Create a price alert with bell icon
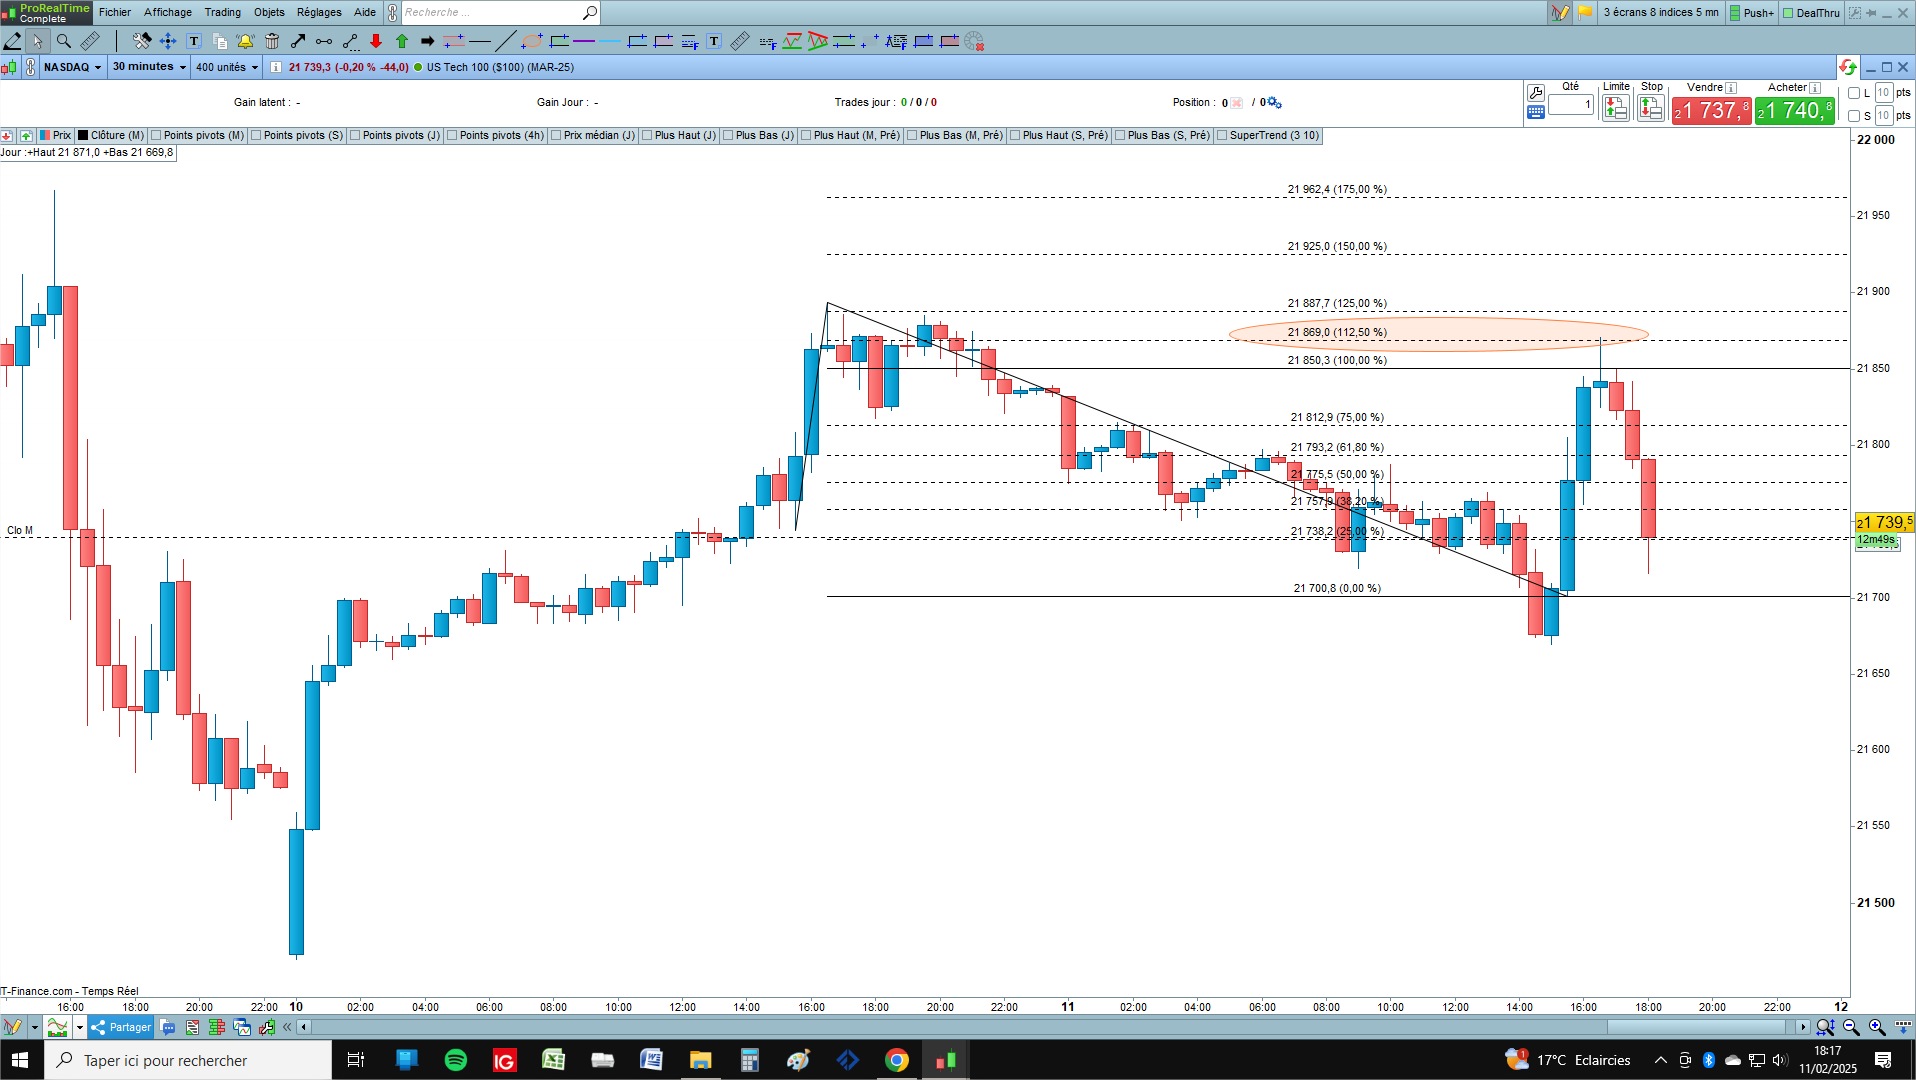This screenshot has height=1080, width=1916. pos(245,41)
